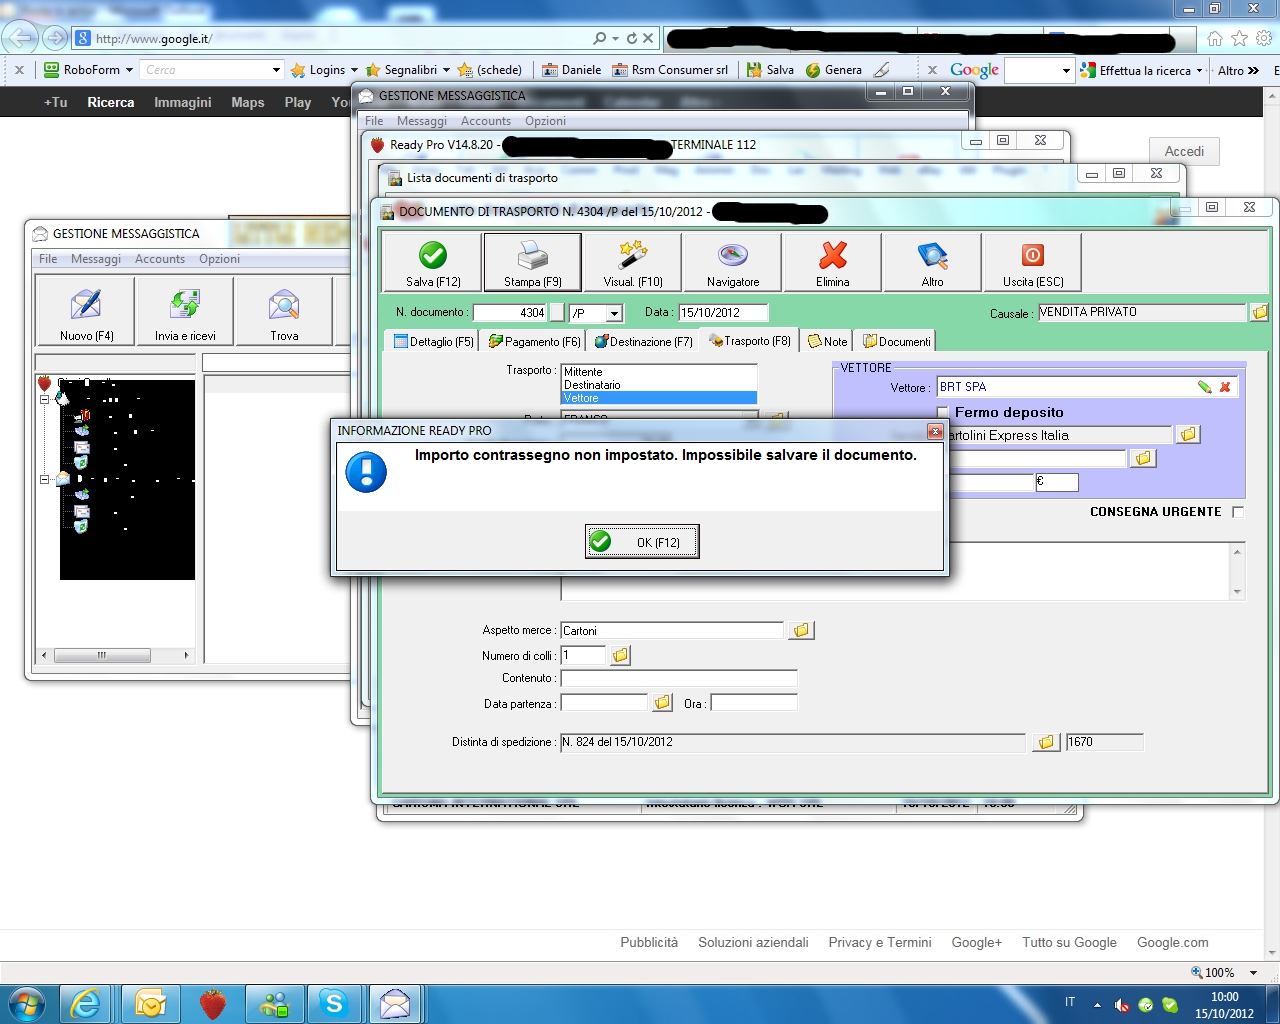Exit with the Uscita (ESC) button
The width and height of the screenshot is (1280, 1024).
1033,262
